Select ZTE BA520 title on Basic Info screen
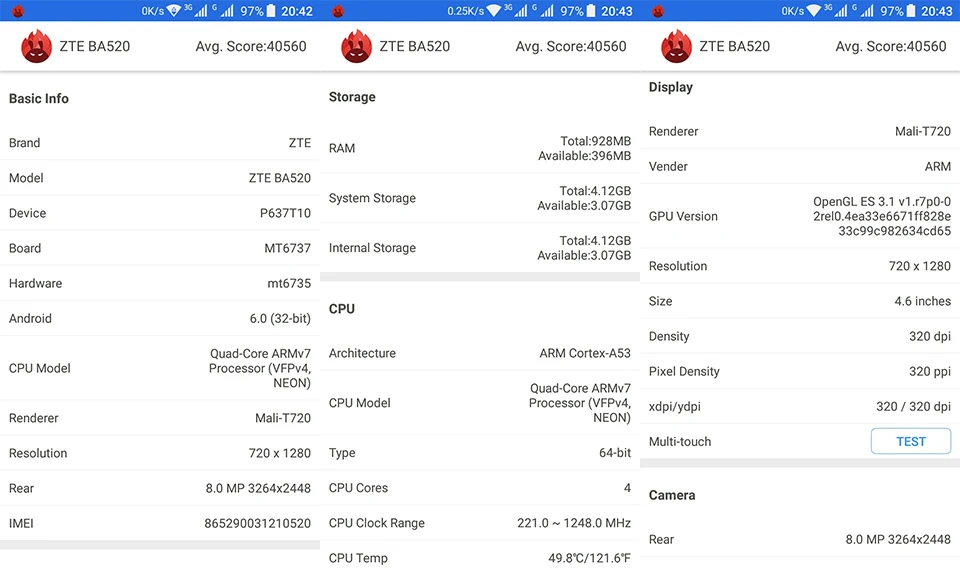The height and width of the screenshot is (569, 960). (95, 46)
